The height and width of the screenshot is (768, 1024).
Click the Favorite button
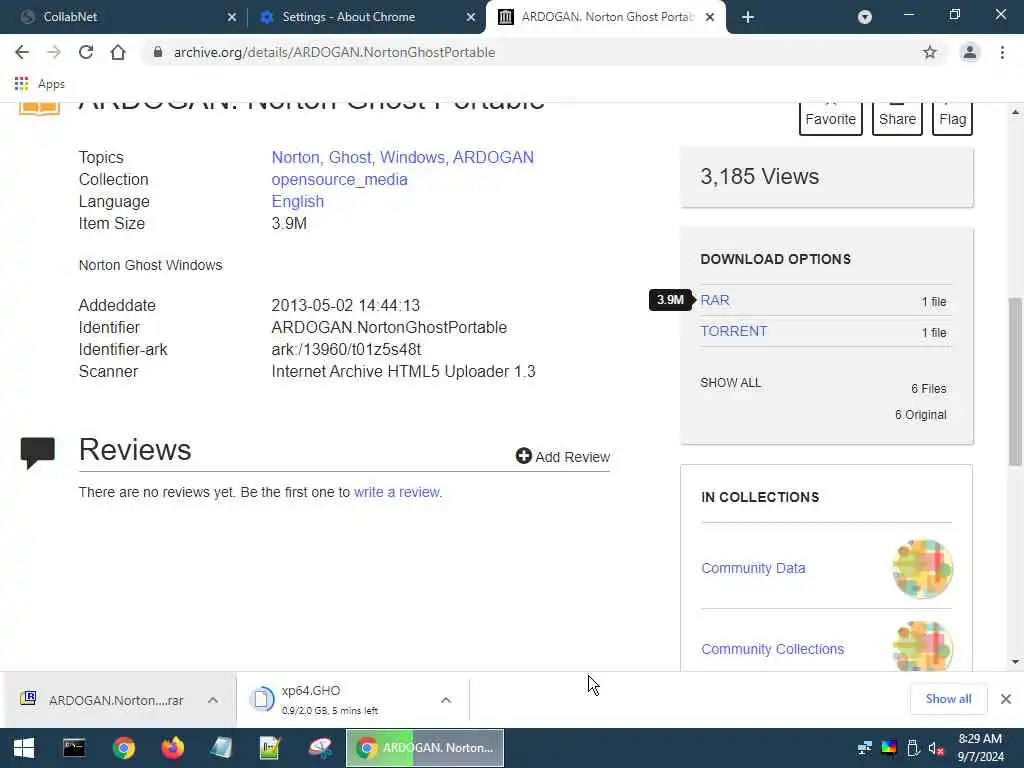point(830,118)
